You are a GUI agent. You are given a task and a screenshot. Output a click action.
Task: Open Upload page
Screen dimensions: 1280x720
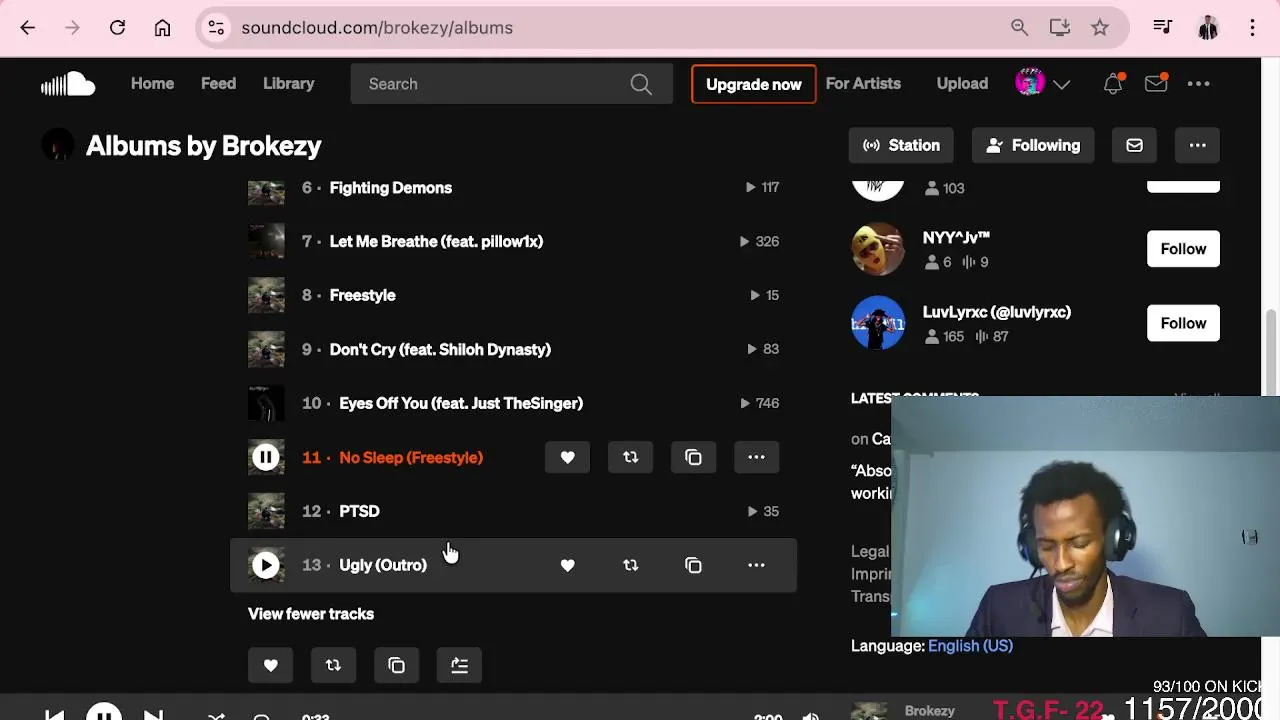pos(962,84)
